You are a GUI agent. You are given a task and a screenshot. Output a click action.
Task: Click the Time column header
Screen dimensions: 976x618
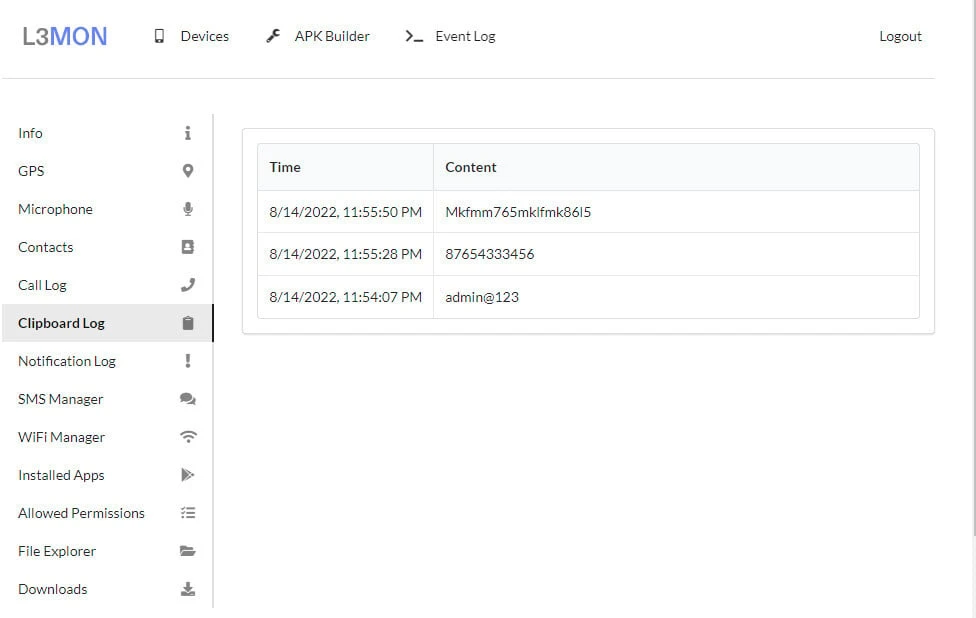click(285, 167)
